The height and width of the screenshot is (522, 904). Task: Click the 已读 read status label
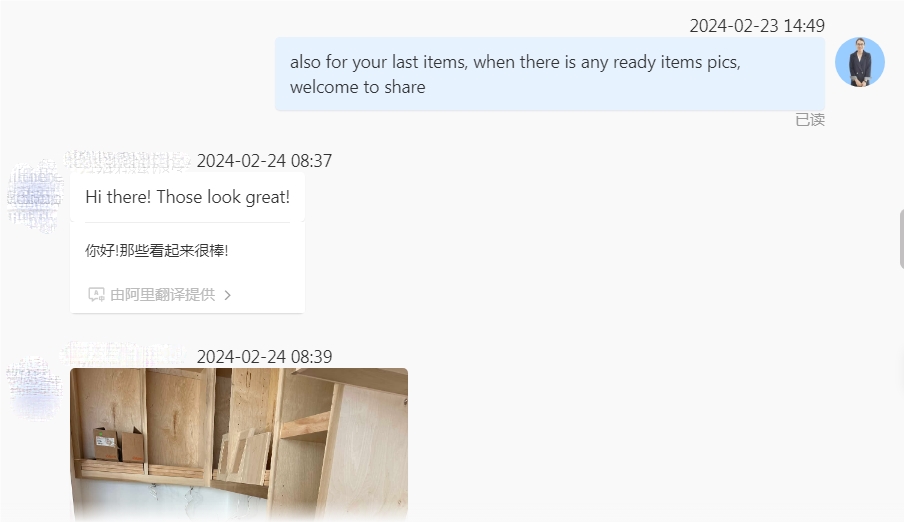pyautogui.click(x=810, y=120)
